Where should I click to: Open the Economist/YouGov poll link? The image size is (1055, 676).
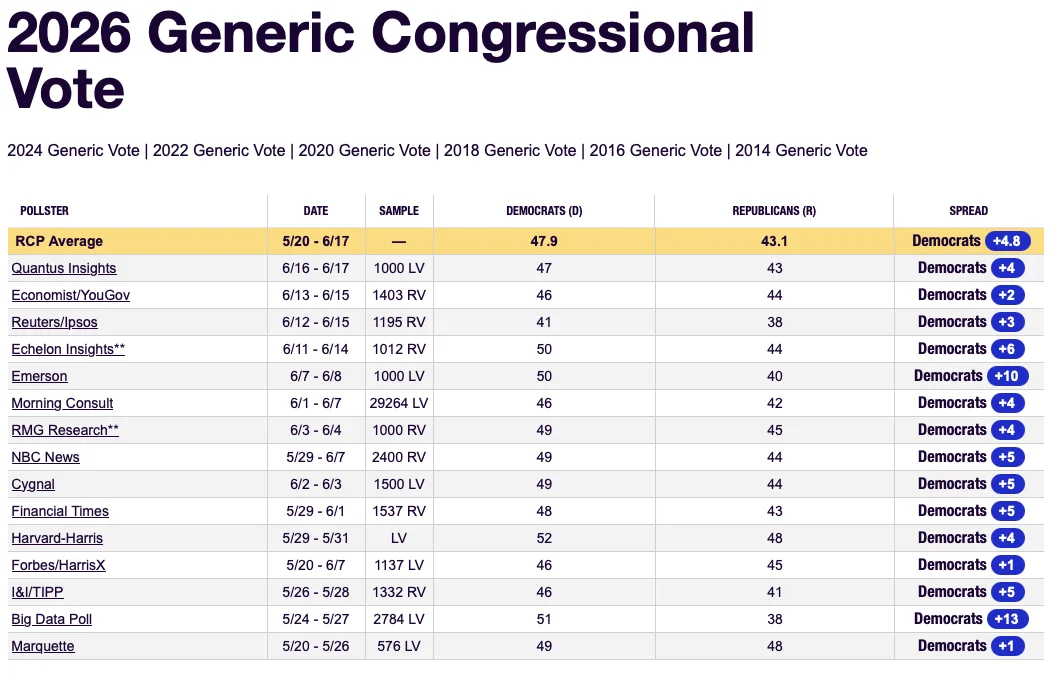(x=71, y=295)
